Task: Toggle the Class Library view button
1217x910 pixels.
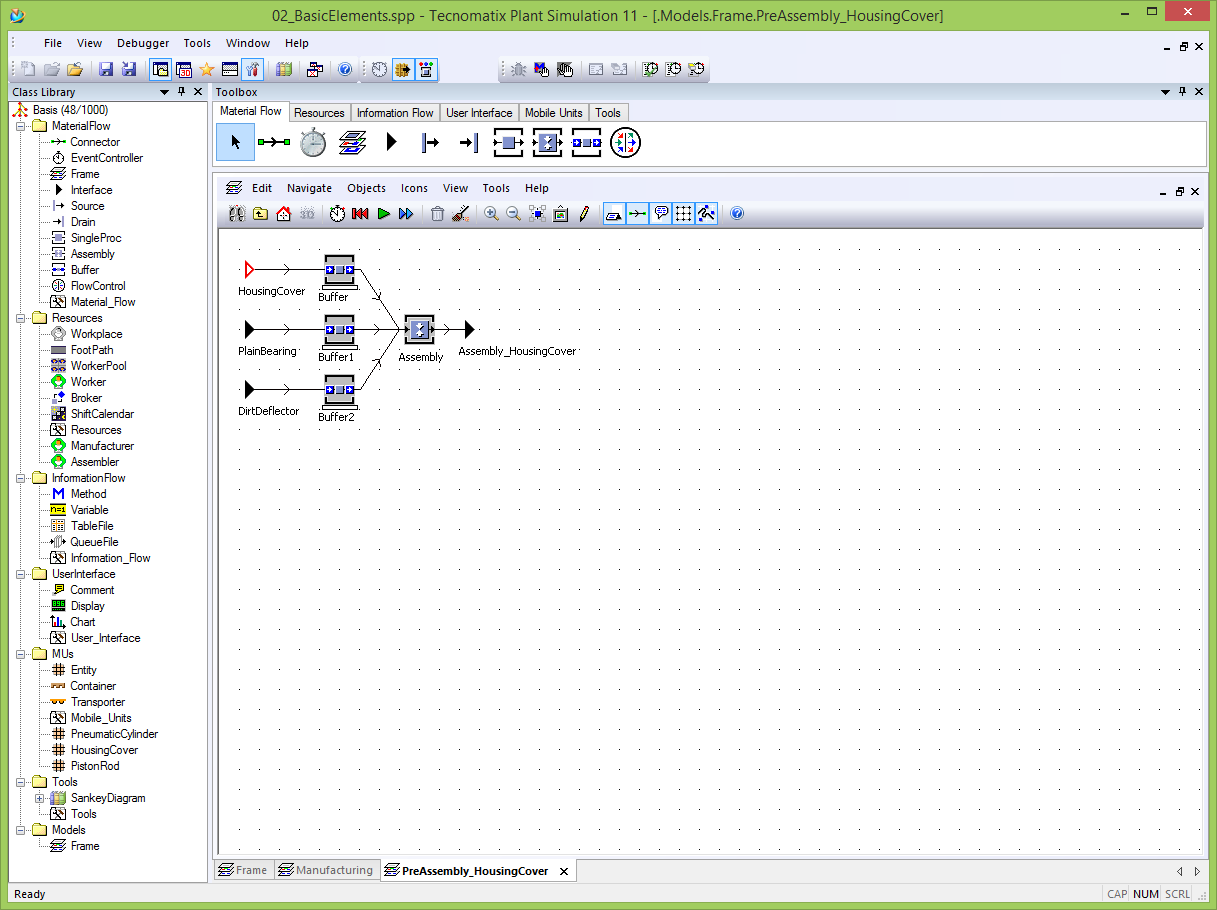Action: [161, 70]
